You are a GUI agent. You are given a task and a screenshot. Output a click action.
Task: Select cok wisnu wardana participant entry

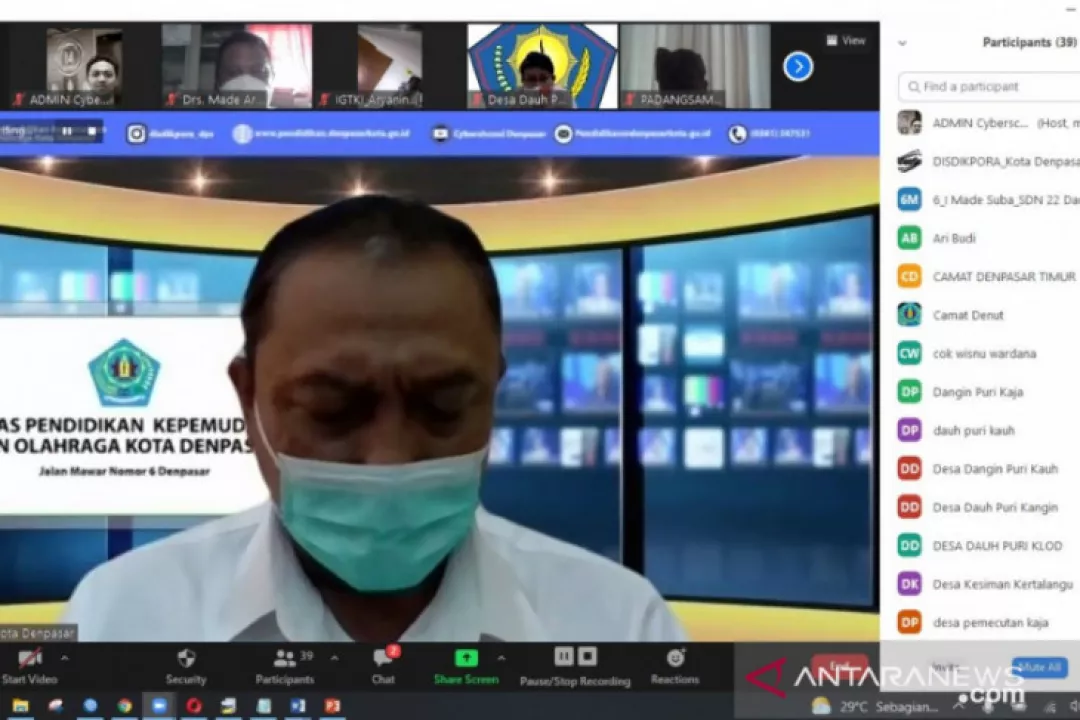tap(983, 354)
